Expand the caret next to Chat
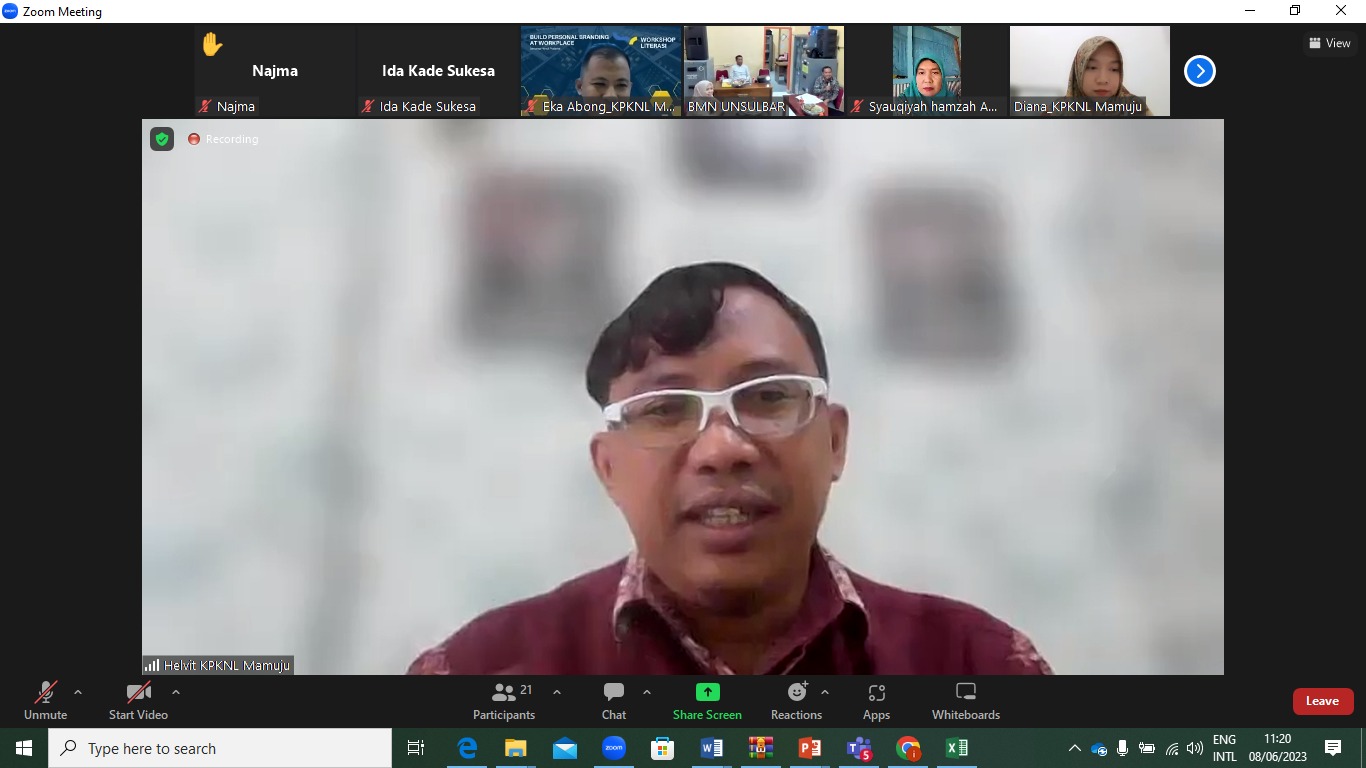Screen dimensions: 1366x768 [x=647, y=692]
